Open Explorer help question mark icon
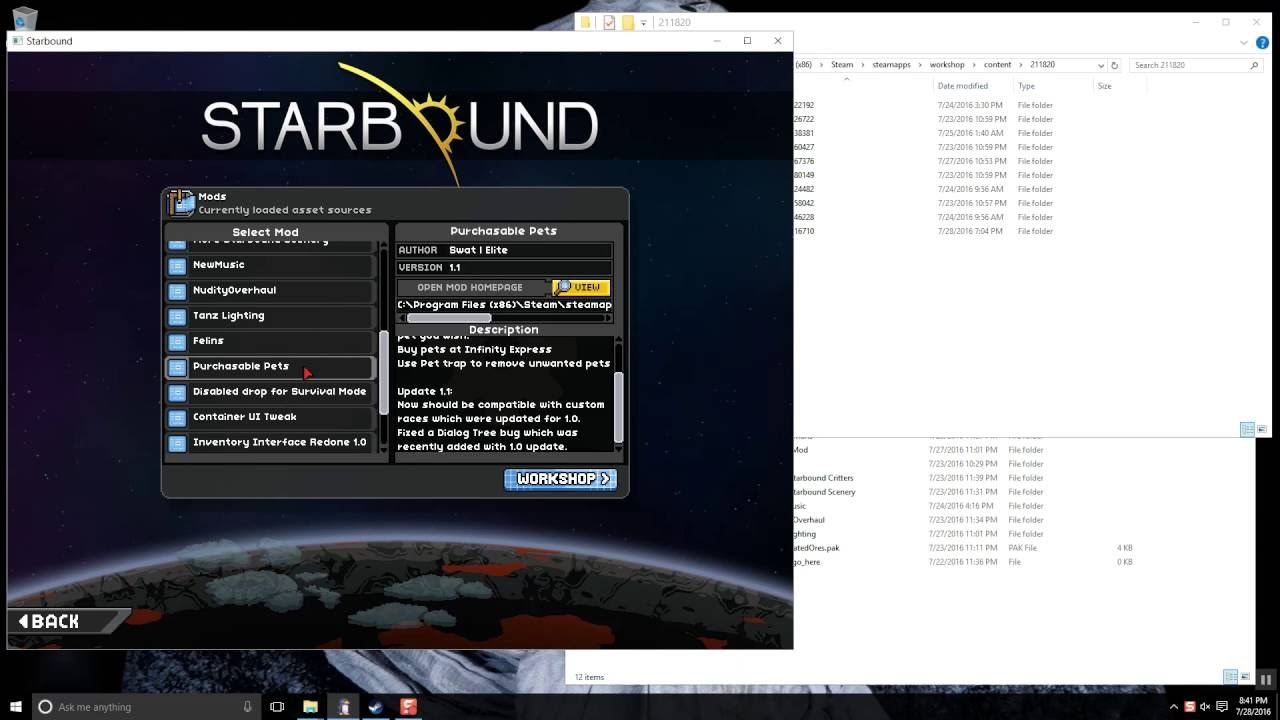 (x=1262, y=43)
